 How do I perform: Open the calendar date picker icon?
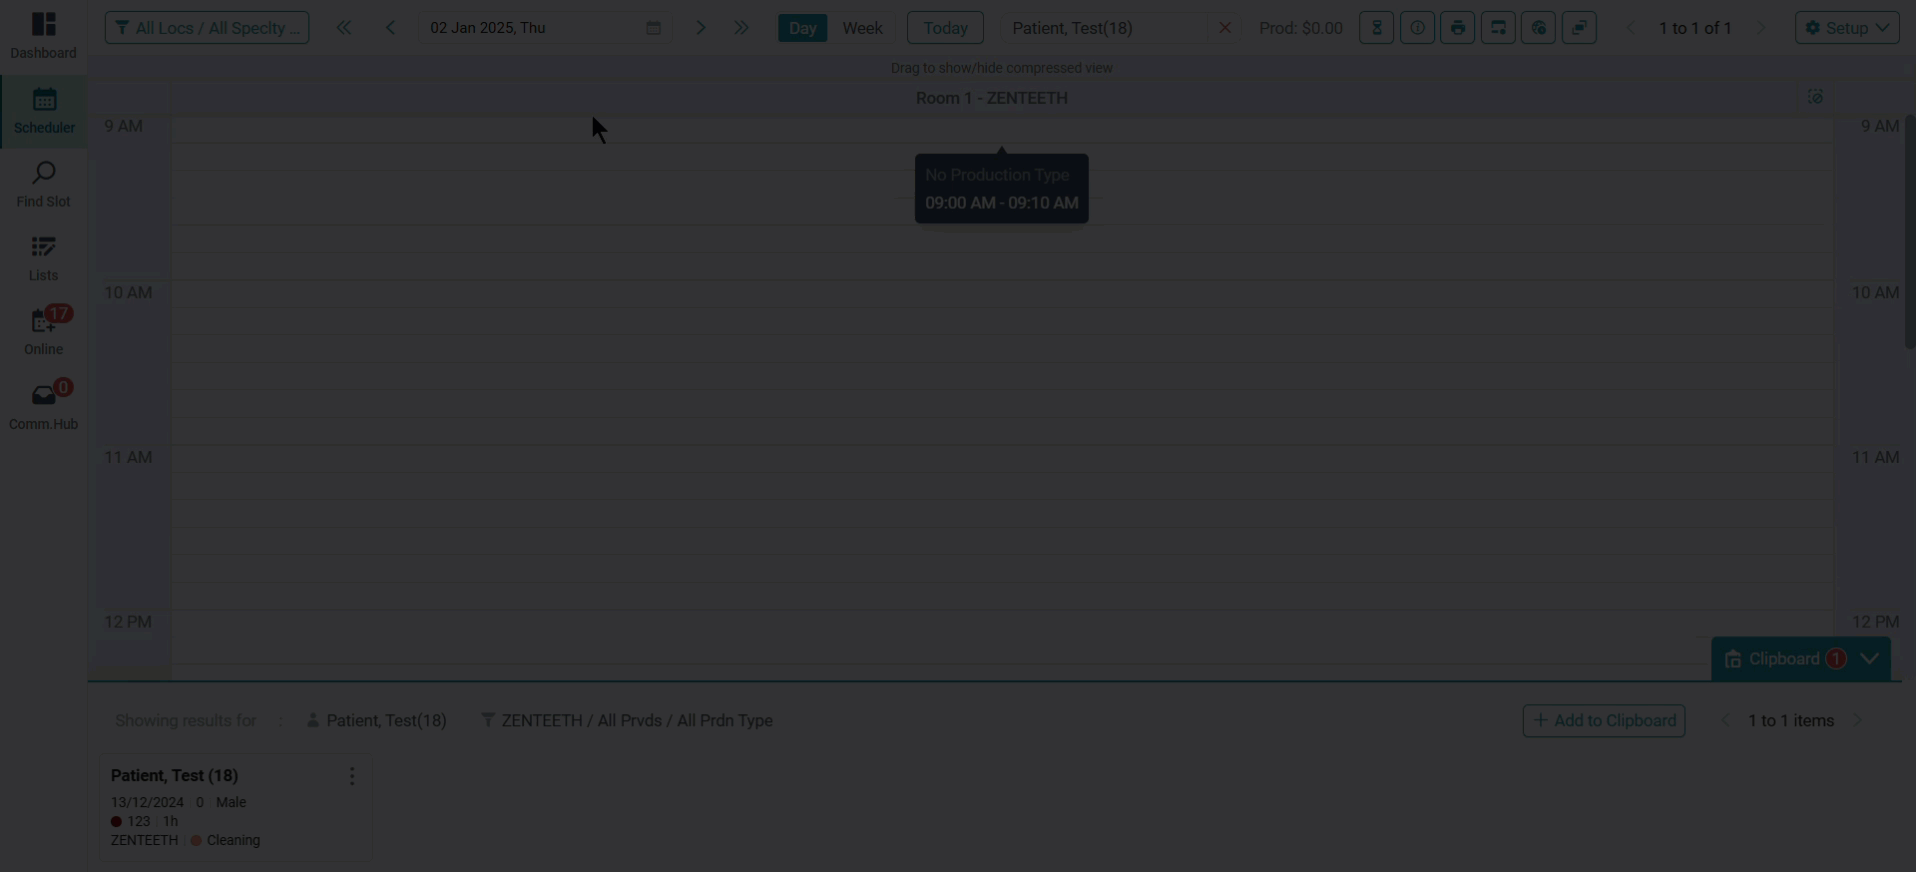pos(653,28)
